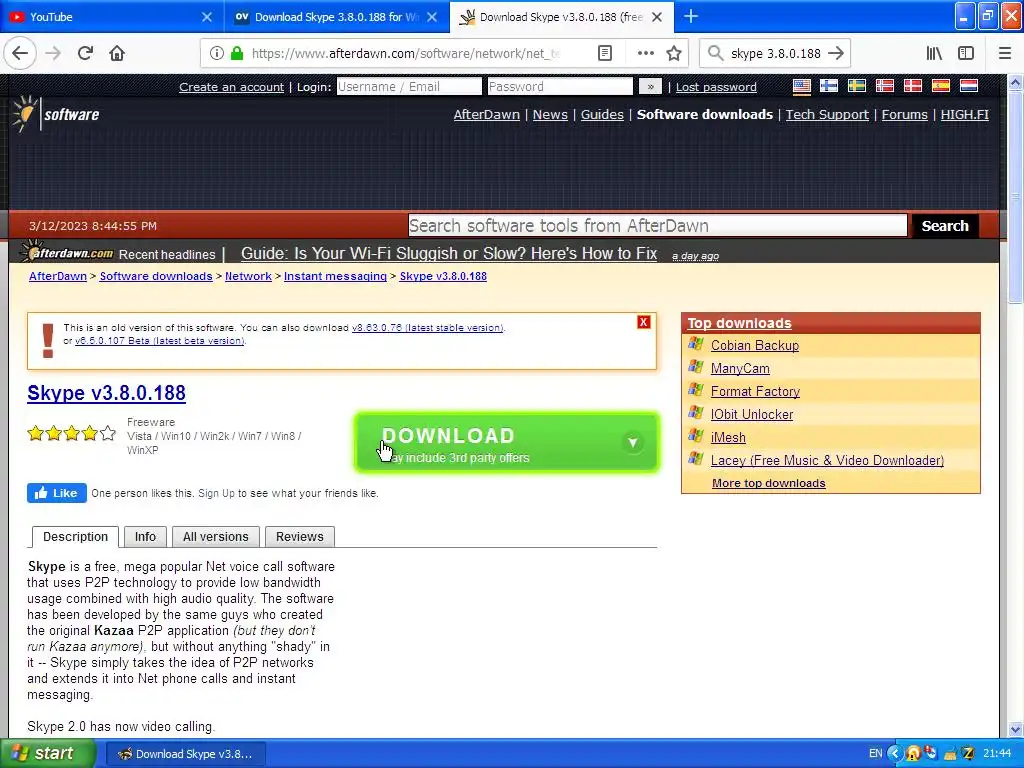Open the Info tab
This screenshot has height=768, width=1024.
click(x=145, y=537)
